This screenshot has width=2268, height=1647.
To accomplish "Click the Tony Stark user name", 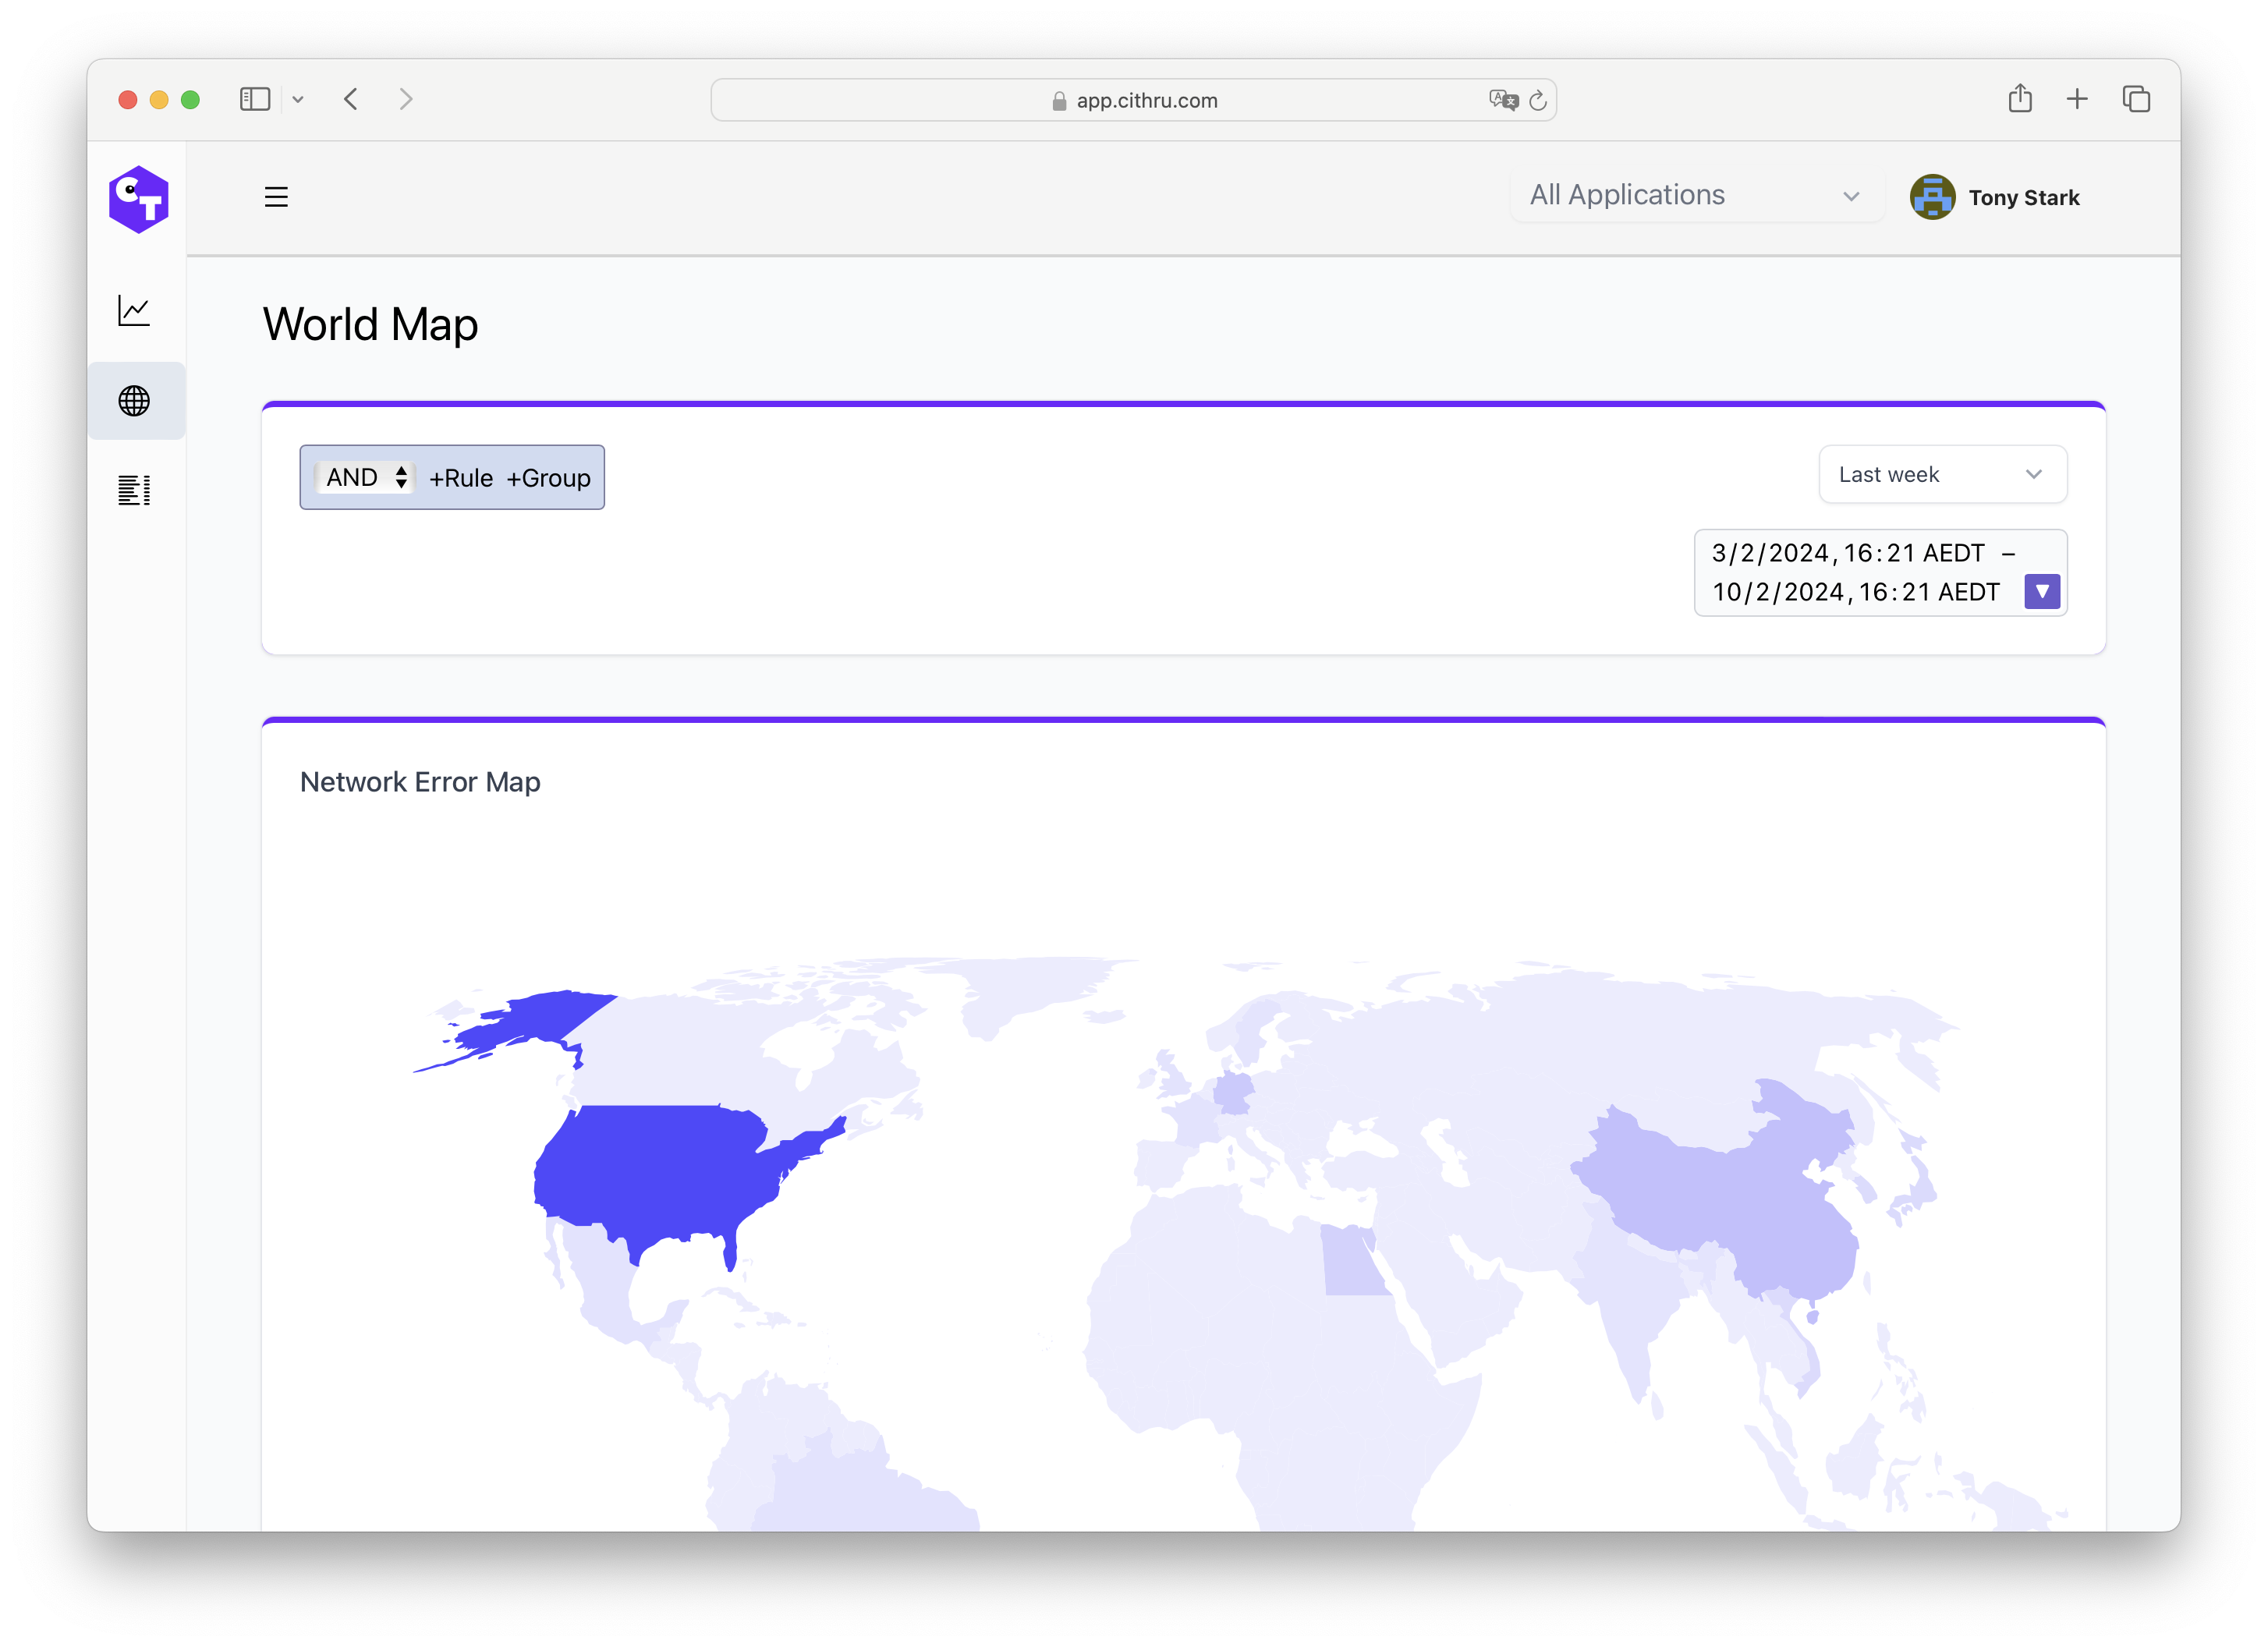I will point(2024,198).
